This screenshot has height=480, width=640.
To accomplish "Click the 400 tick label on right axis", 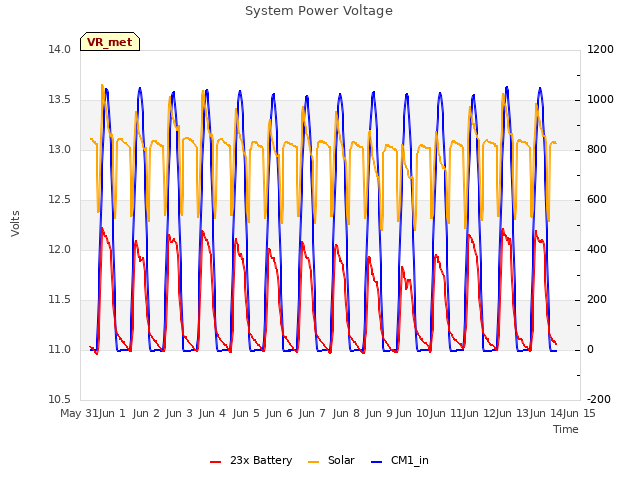I will tap(597, 249).
